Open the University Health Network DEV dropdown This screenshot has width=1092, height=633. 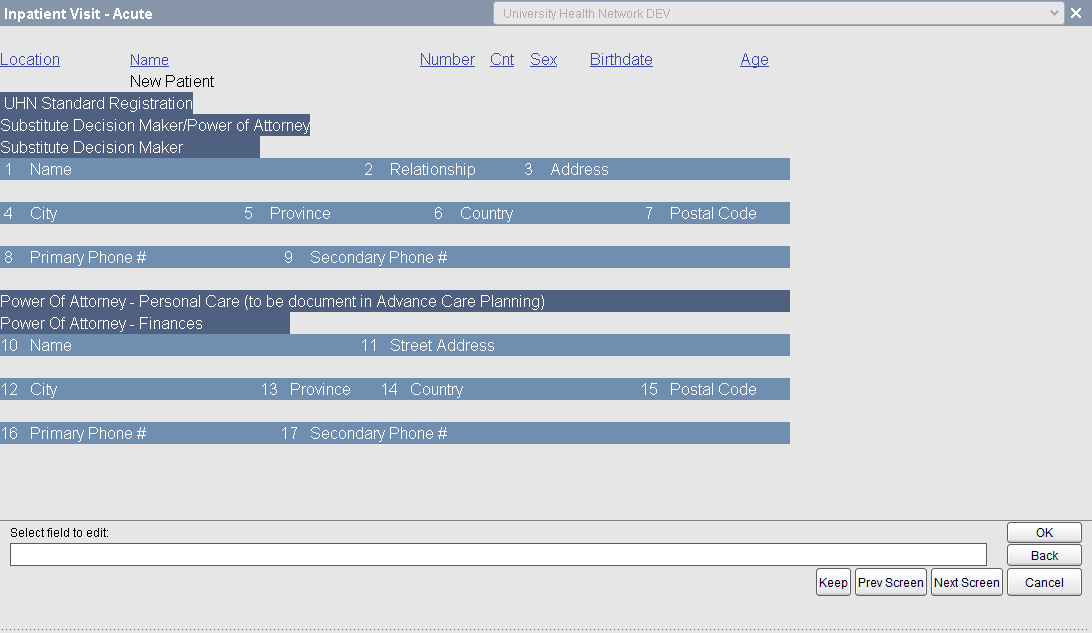[x=779, y=13]
